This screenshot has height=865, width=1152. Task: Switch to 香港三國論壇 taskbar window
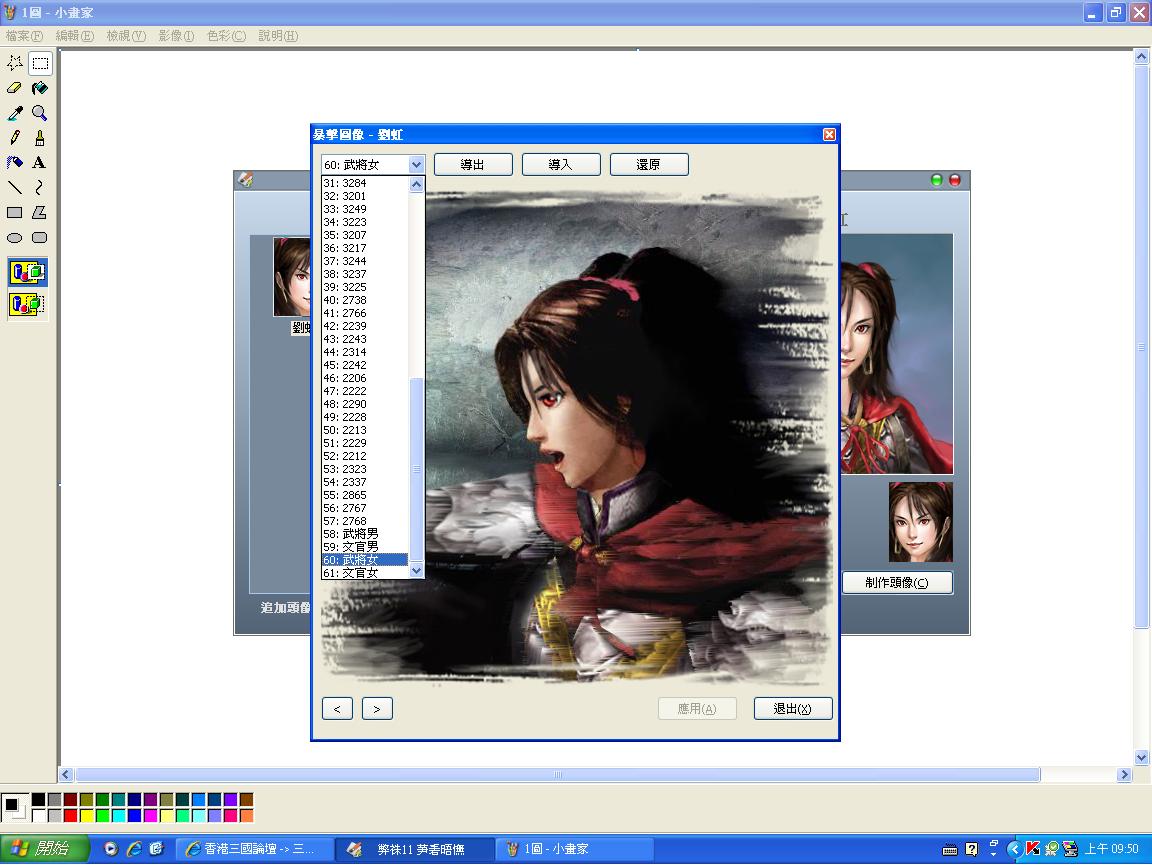[x=255, y=849]
